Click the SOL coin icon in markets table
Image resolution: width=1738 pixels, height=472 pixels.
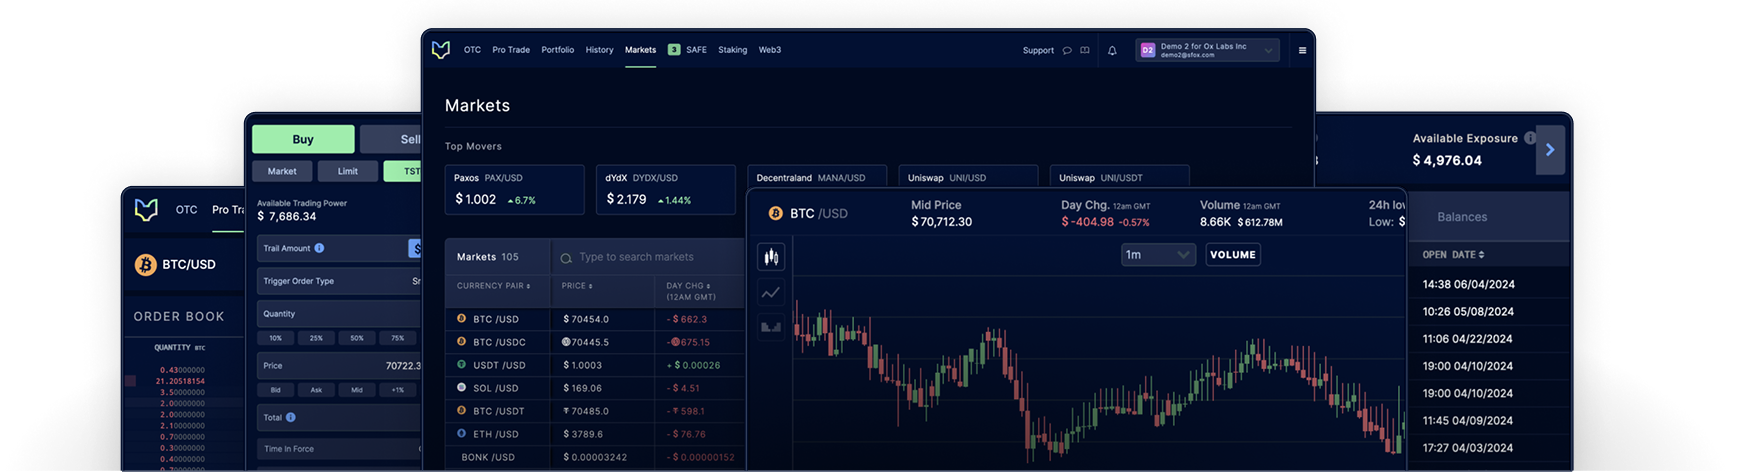(461, 387)
